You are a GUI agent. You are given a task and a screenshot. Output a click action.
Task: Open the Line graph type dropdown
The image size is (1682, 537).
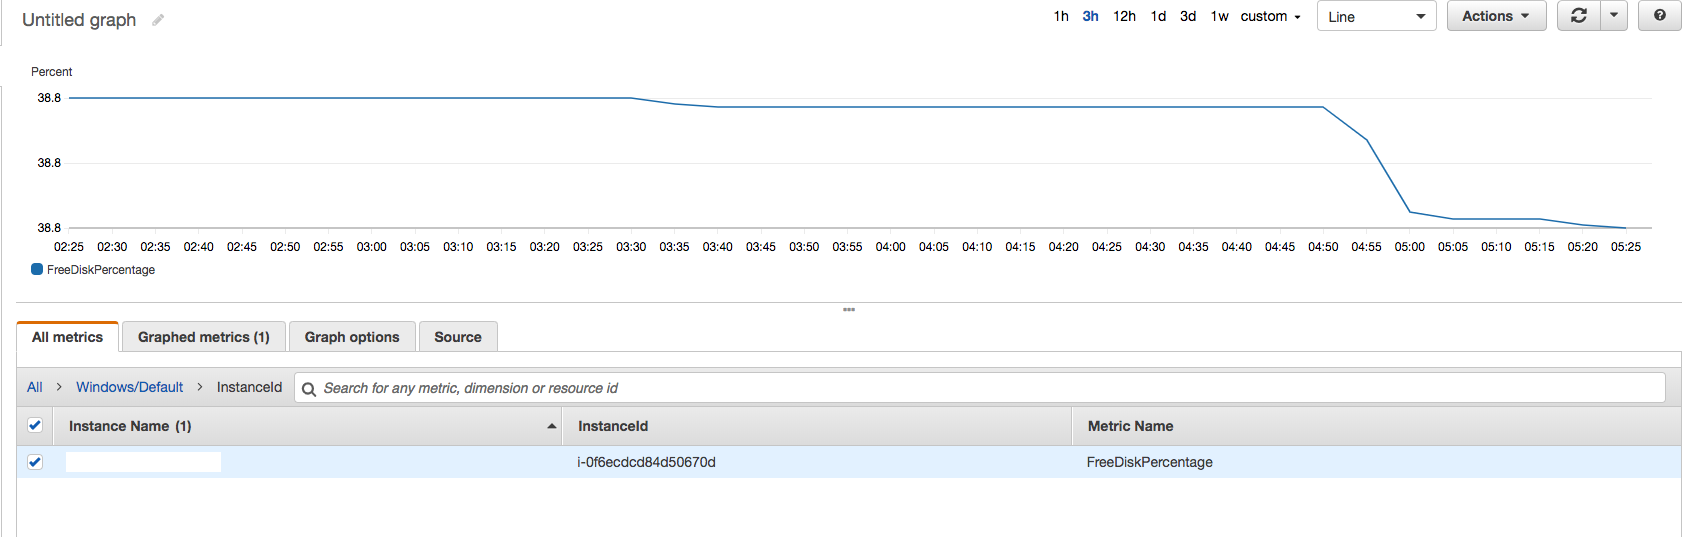[x=1376, y=17]
